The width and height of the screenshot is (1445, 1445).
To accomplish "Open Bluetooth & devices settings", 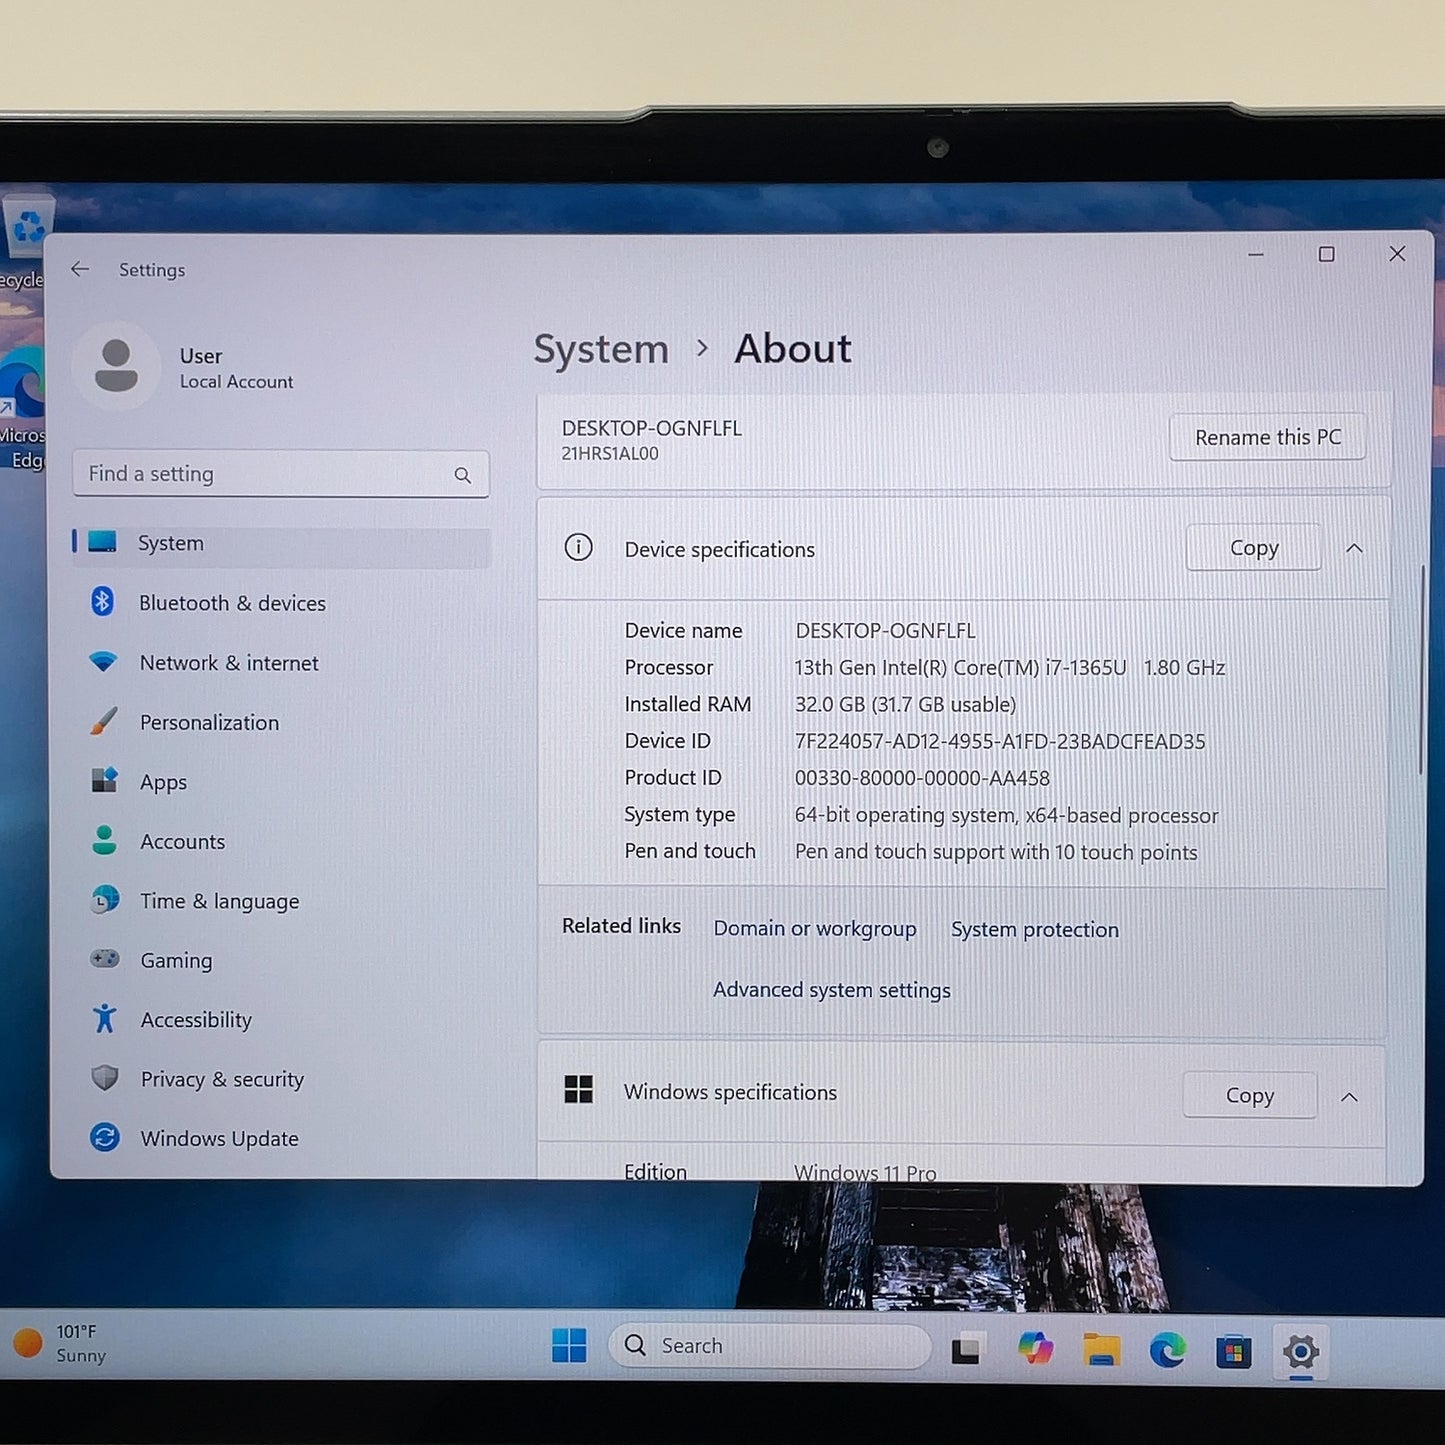I will tap(280, 603).
